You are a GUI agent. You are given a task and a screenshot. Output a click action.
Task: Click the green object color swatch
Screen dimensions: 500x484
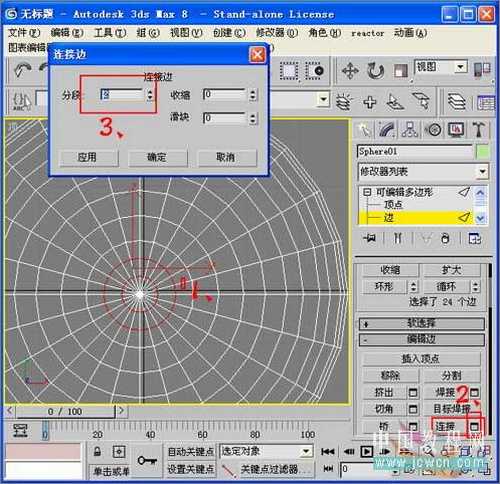pyautogui.click(x=483, y=152)
